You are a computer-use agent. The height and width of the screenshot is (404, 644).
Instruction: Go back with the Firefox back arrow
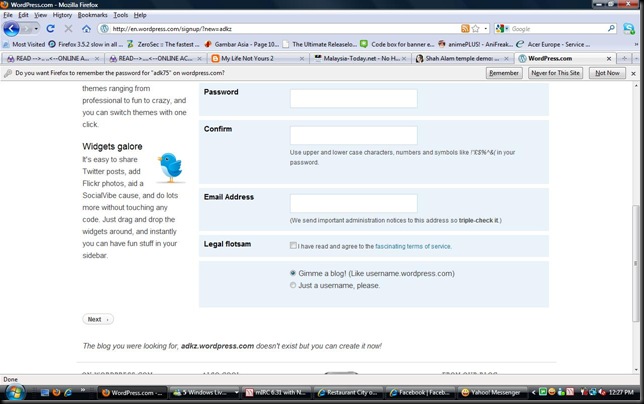[11, 29]
